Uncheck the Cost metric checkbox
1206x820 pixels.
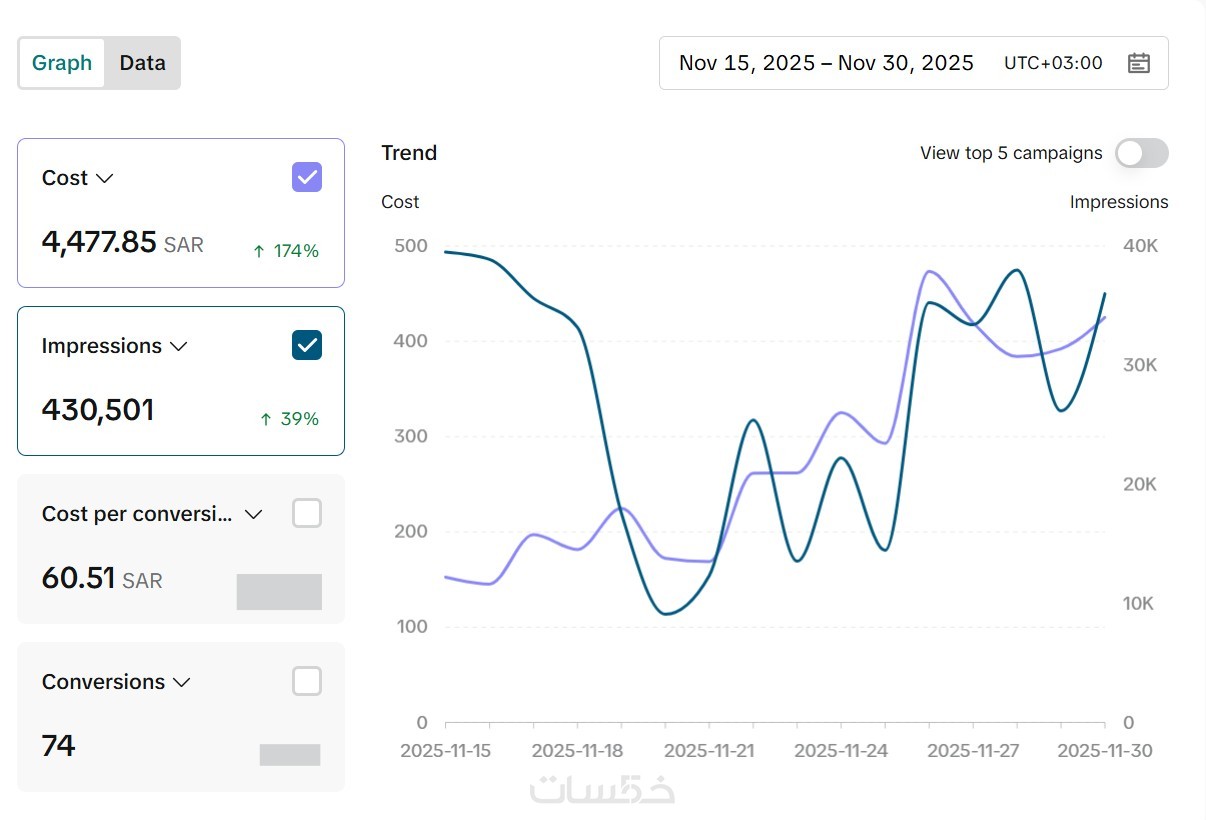coord(307,177)
